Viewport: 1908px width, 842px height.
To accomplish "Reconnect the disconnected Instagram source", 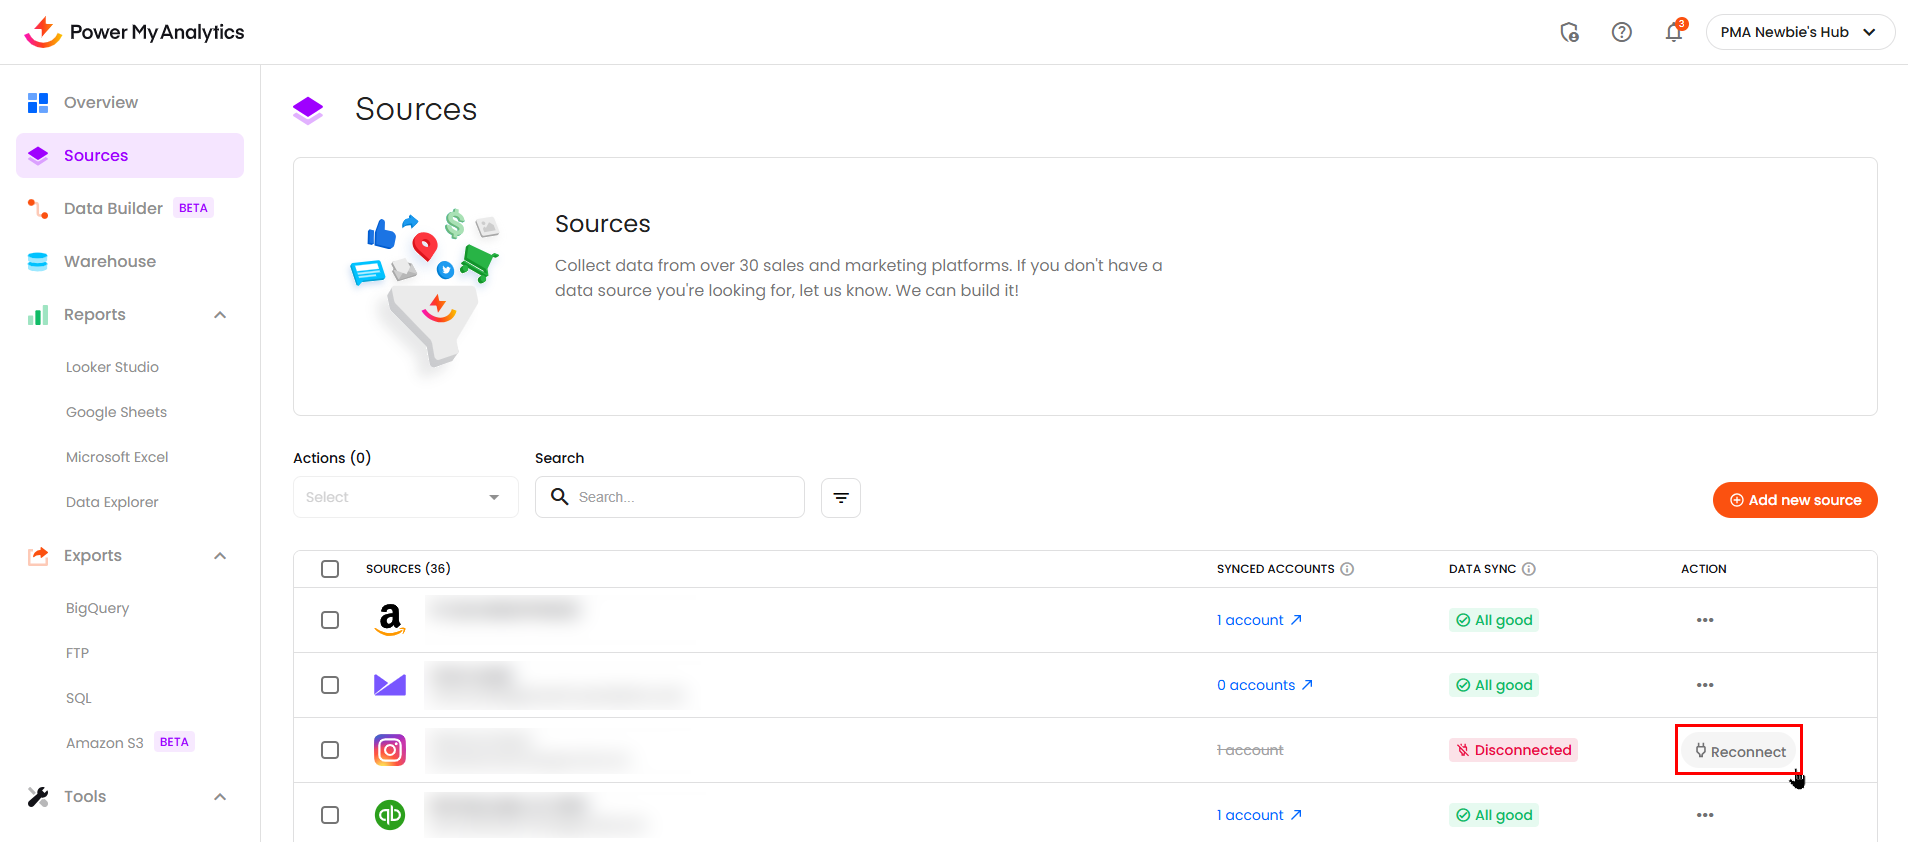I will (x=1739, y=751).
